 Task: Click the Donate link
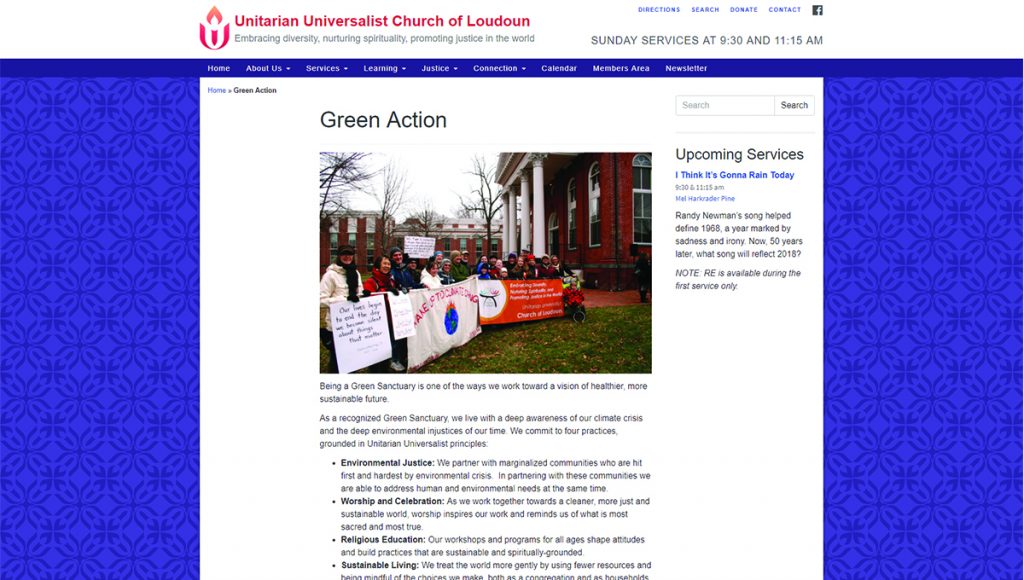coord(744,10)
